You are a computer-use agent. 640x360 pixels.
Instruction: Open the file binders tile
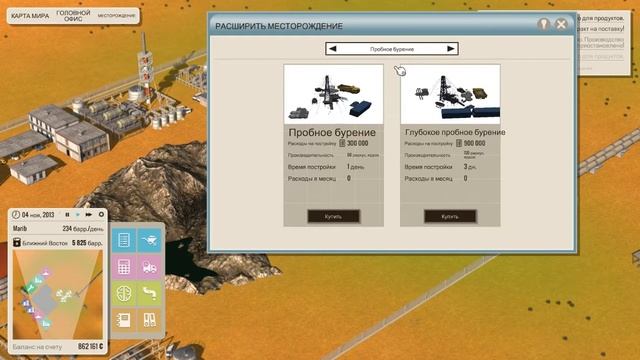pos(150,320)
